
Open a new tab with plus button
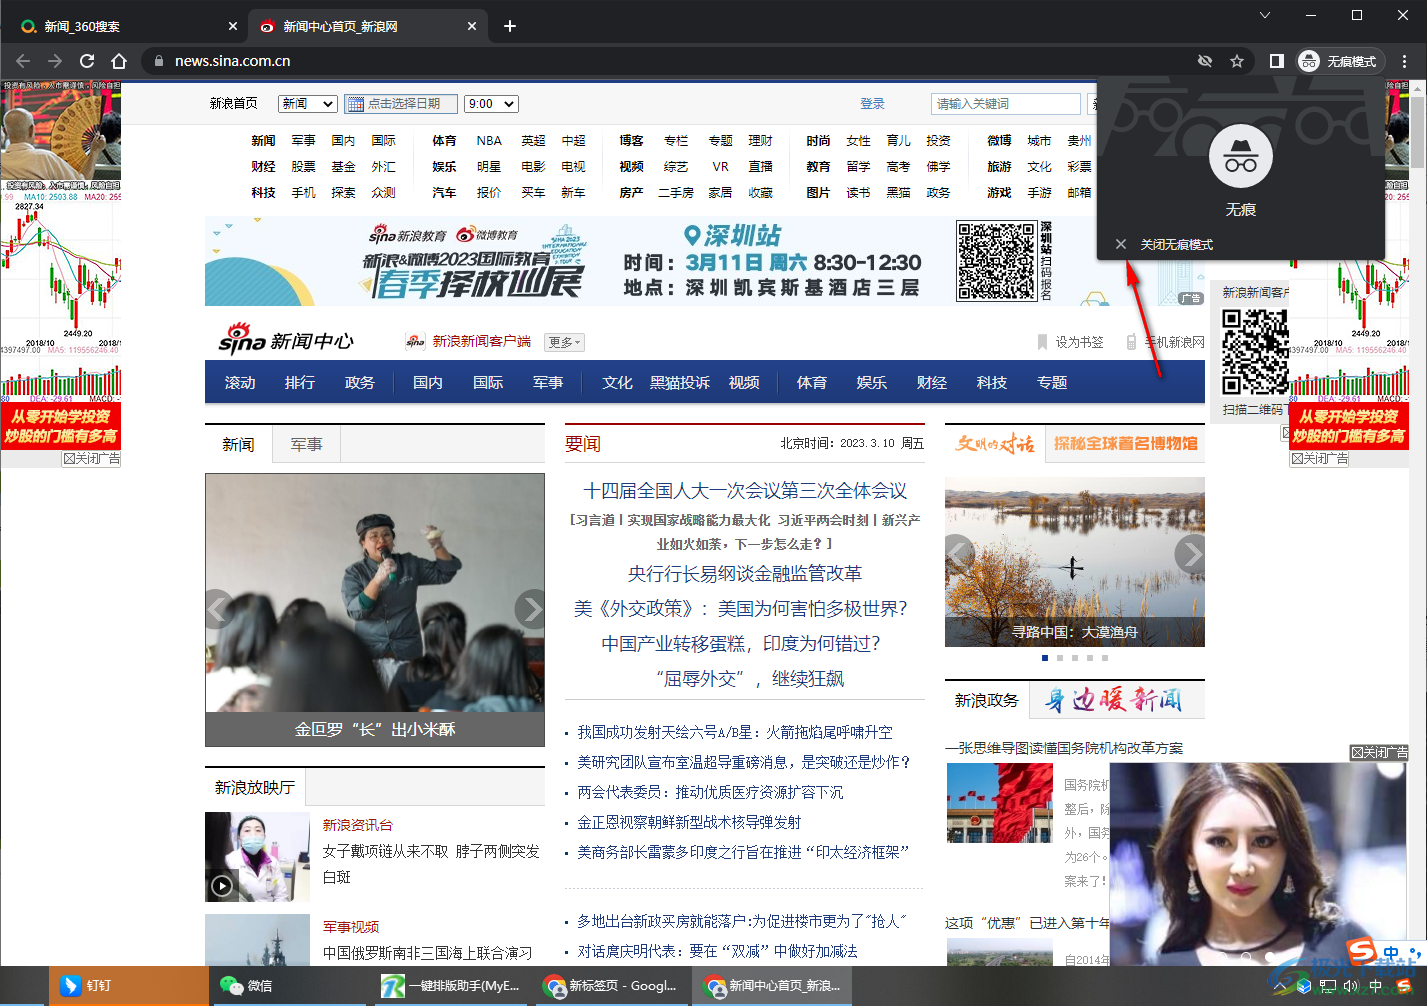510,26
